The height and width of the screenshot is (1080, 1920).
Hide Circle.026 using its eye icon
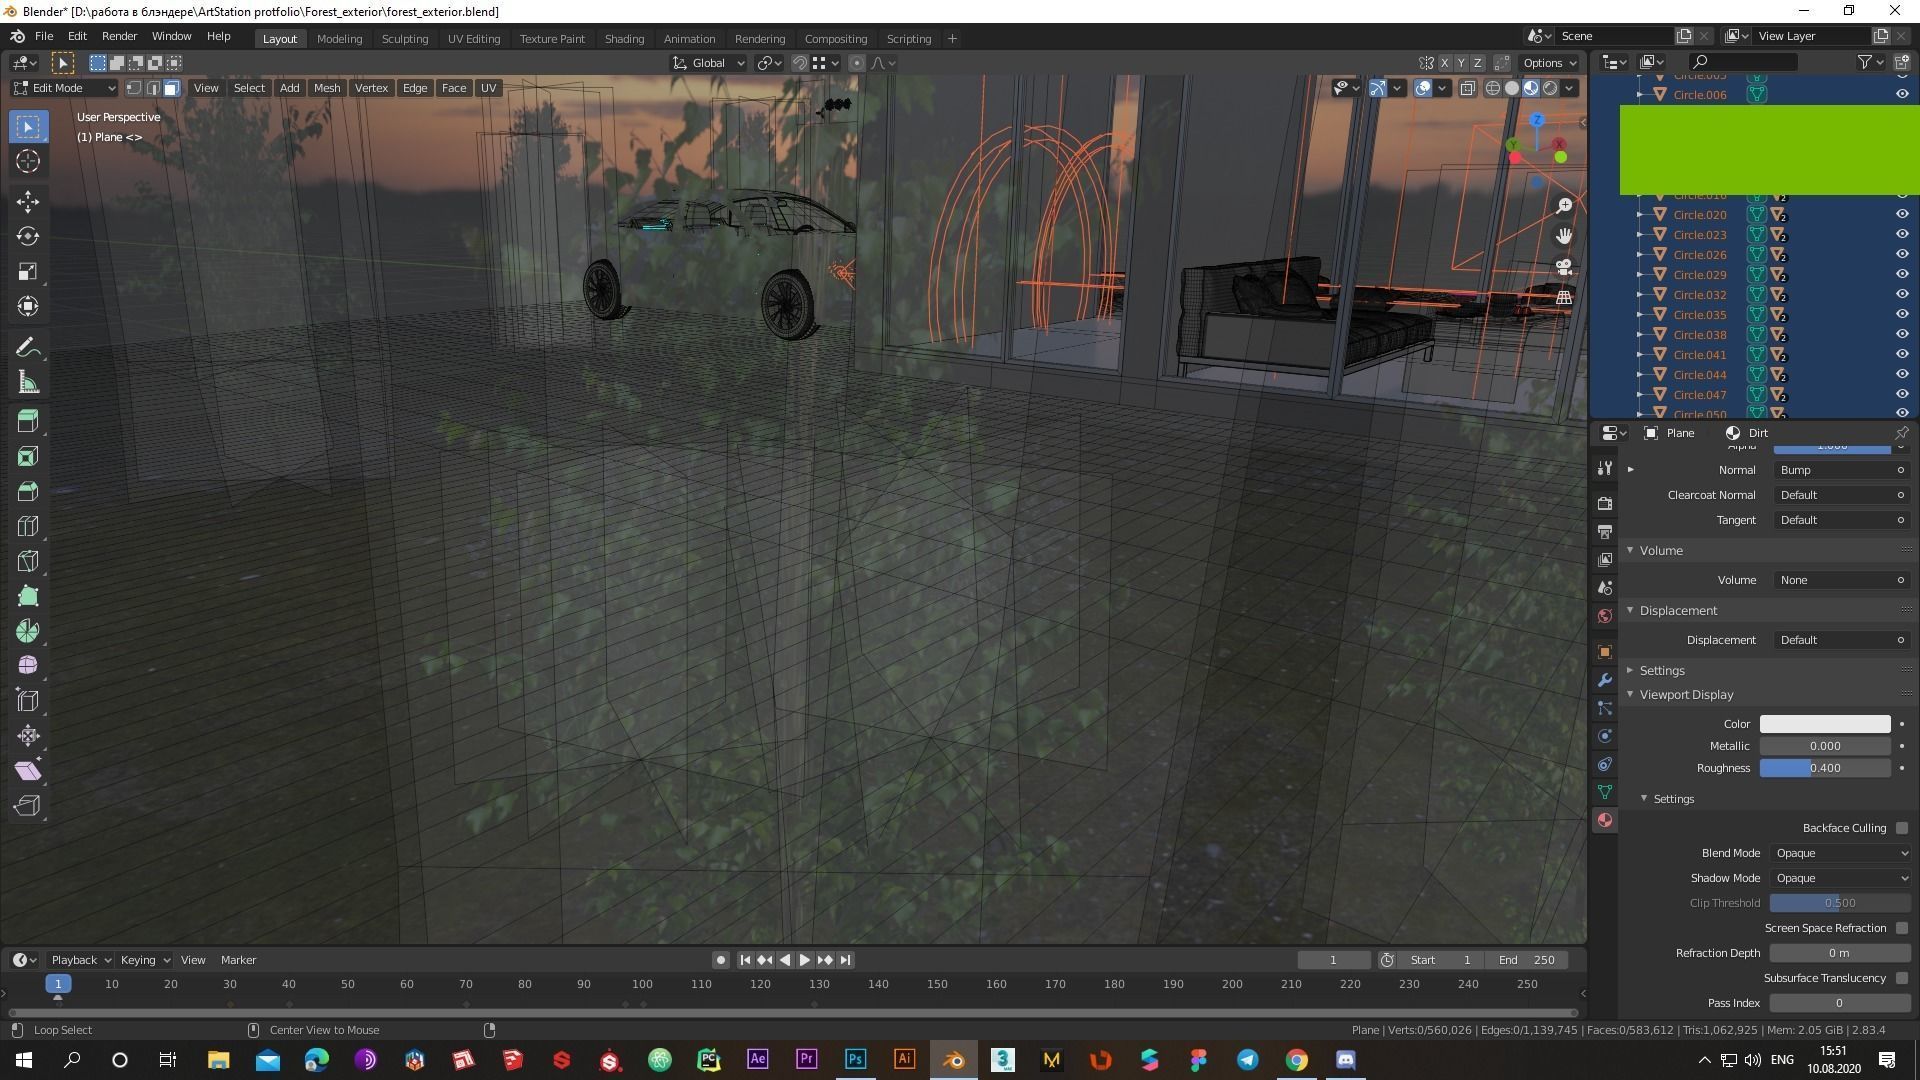click(x=1901, y=254)
